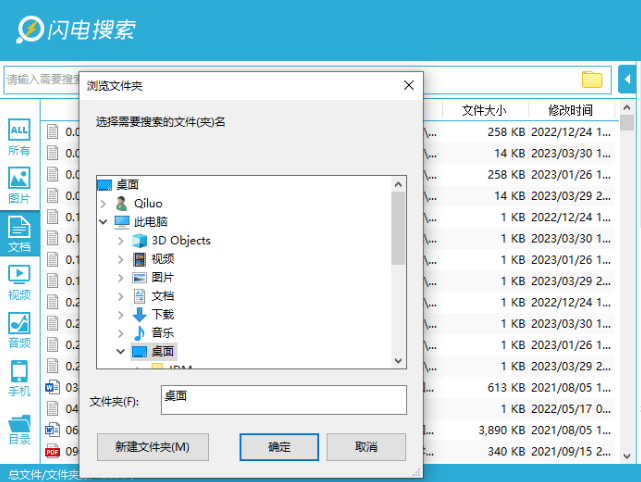
Task: Select the 图片 folder in the tree
Action: pyautogui.click(x=154, y=278)
